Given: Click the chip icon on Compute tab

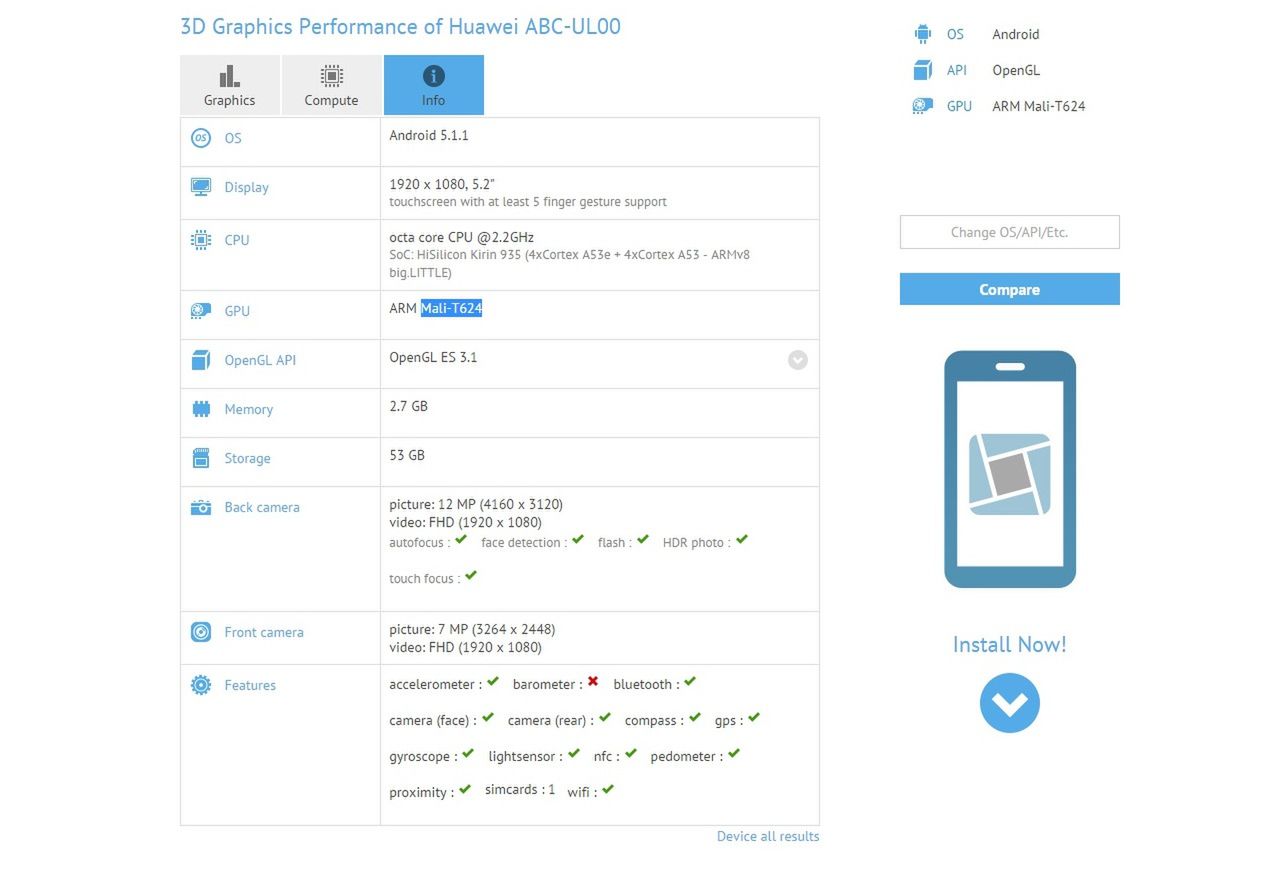Looking at the screenshot, I should tap(331, 76).
